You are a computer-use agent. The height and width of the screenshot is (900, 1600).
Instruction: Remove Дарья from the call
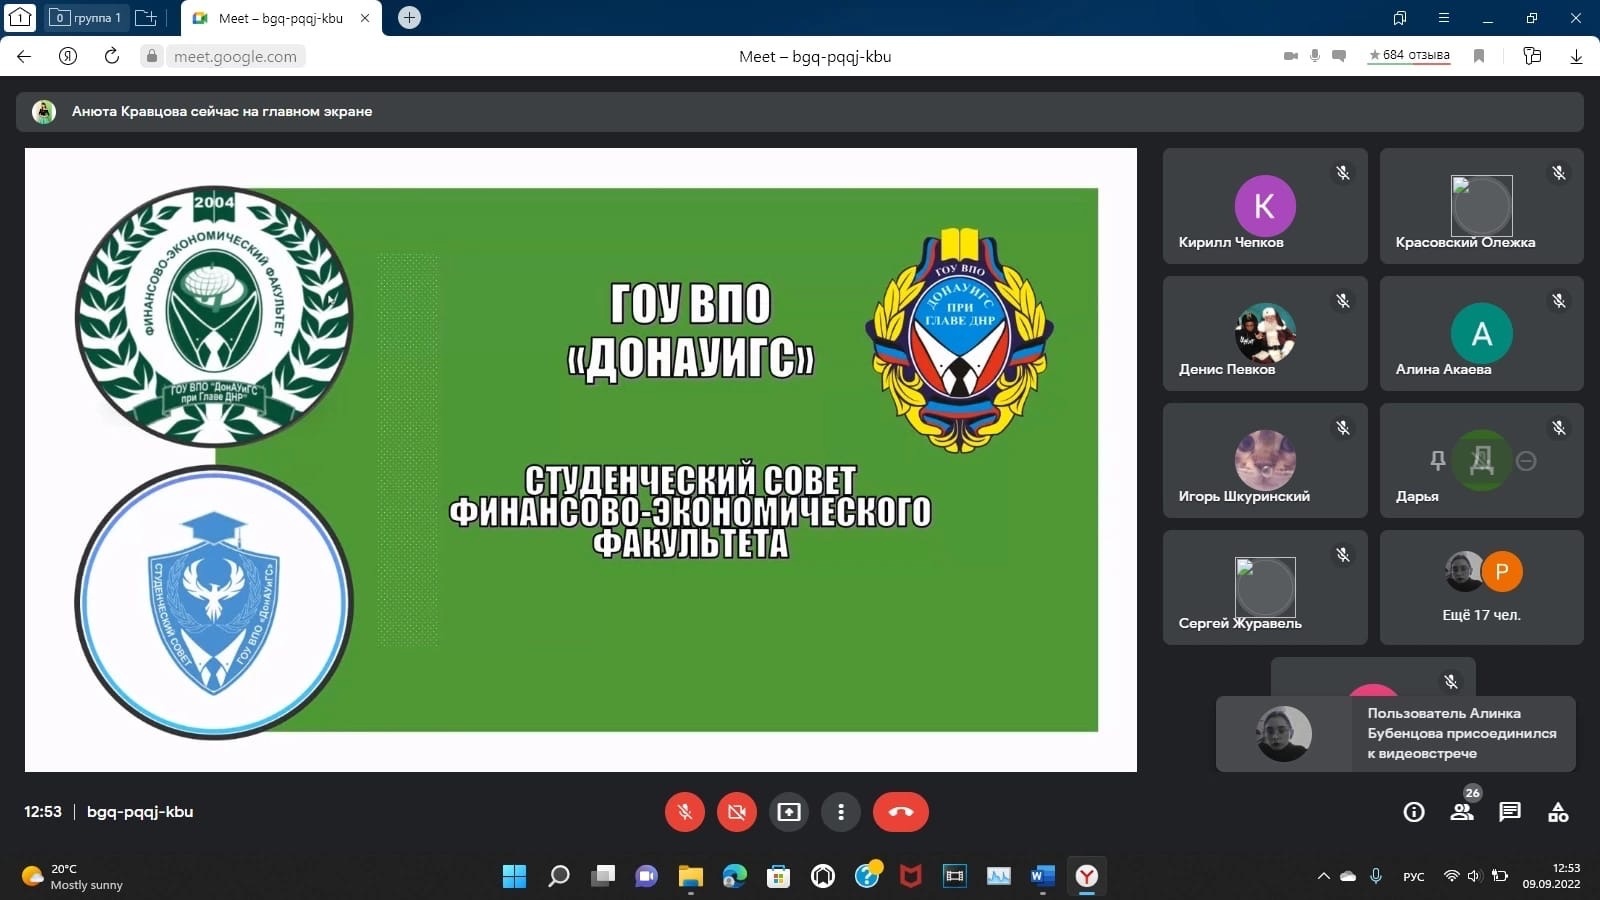tap(1526, 460)
